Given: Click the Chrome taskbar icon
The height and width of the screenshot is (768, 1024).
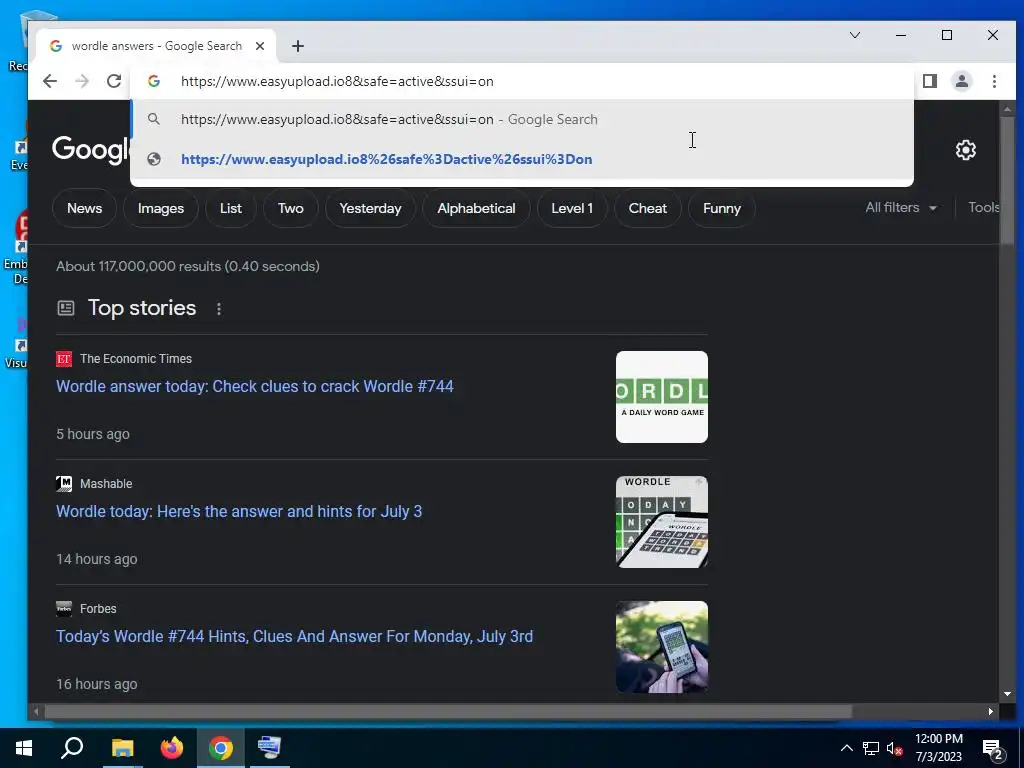Looking at the screenshot, I should [221, 748].
